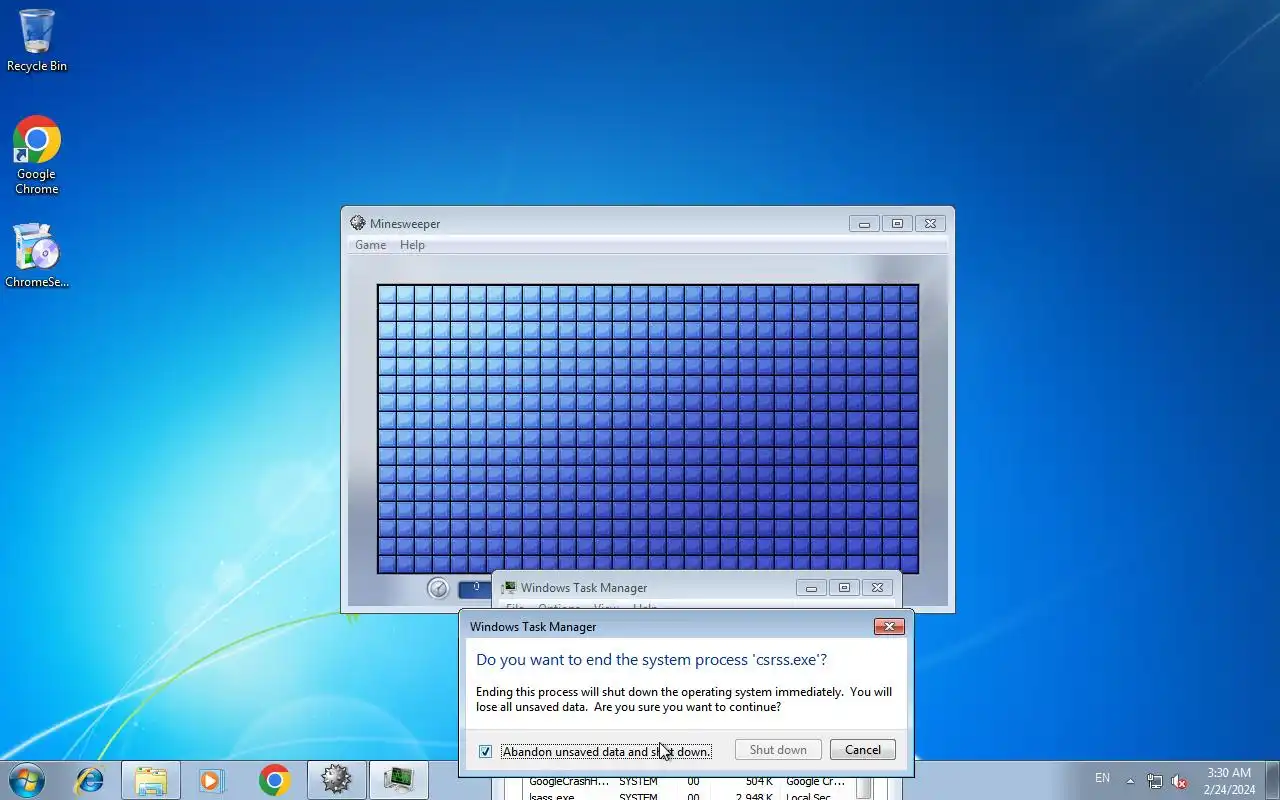Click the muted volume speaker tray icon
The image size is (1280, 800).
coord(1180,781)
